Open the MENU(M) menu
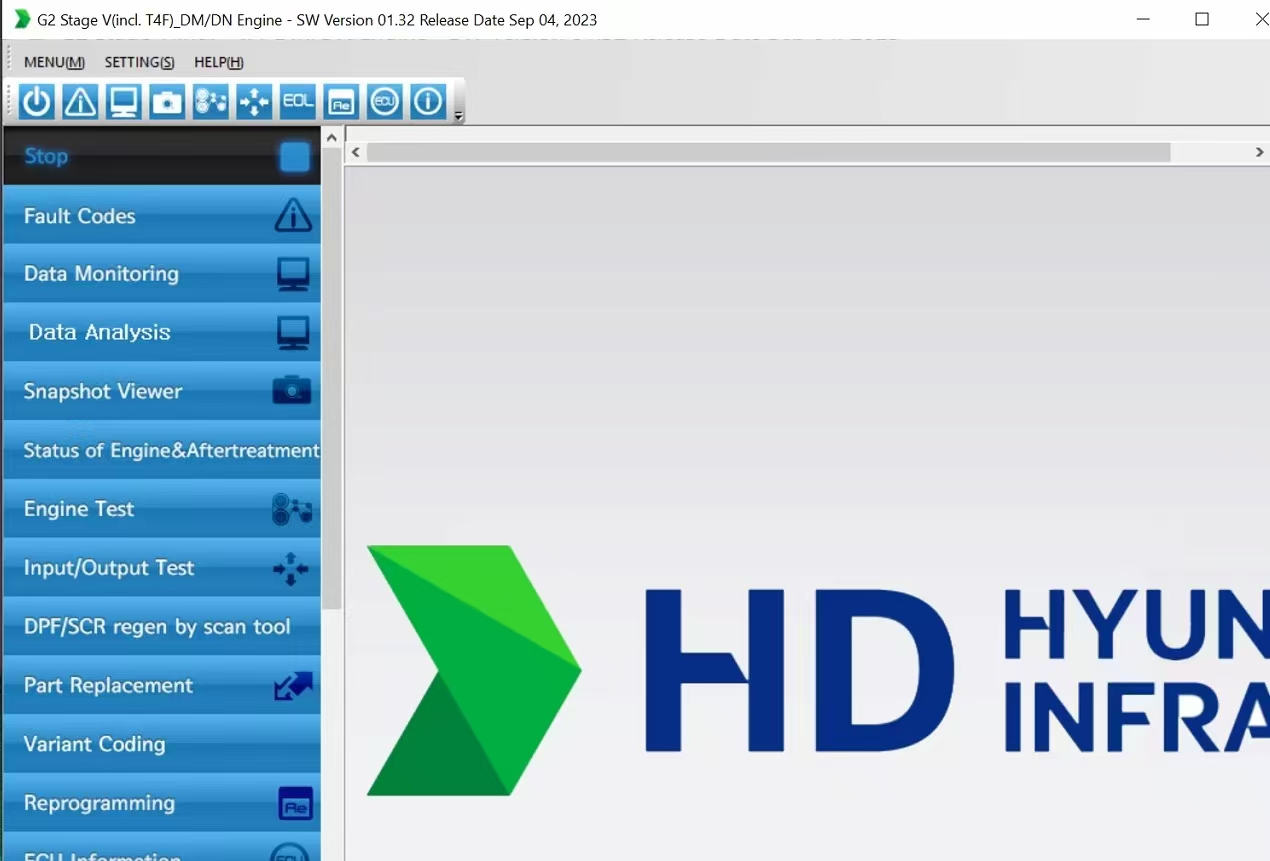The width and height of the screenshot is (1270, 861). click(x=54, y=62)
